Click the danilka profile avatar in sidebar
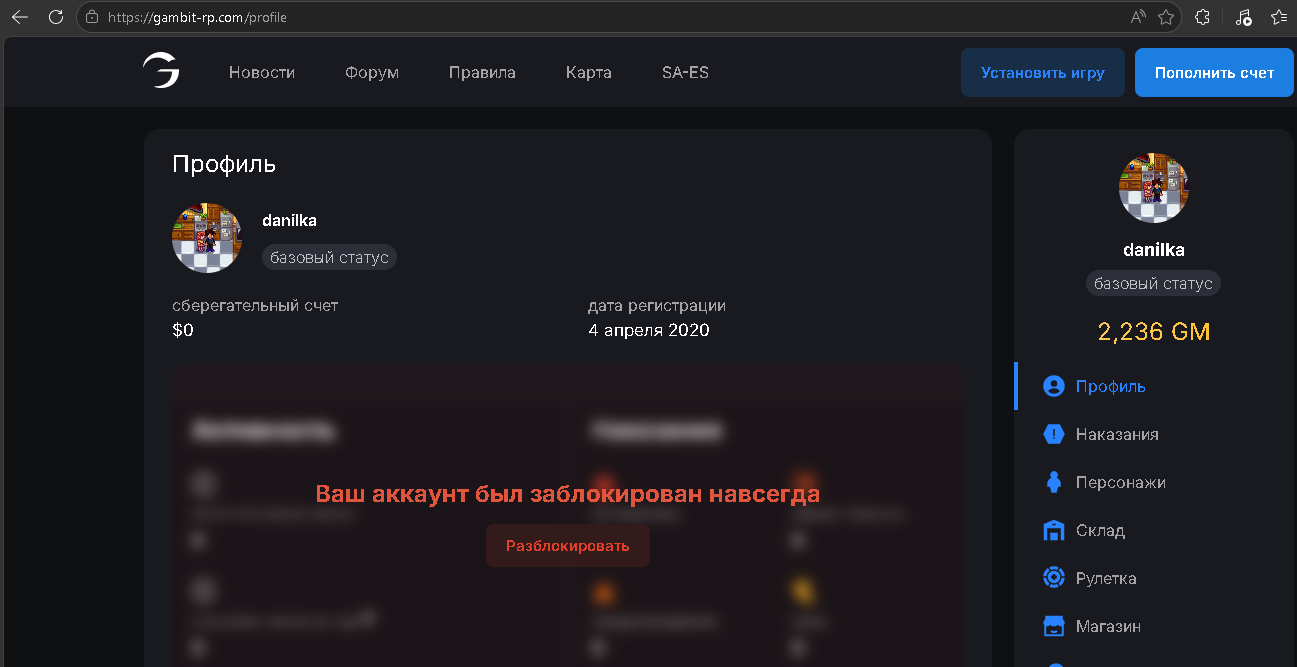Screen dimensions: 1297x667 tap(1153, 188)
